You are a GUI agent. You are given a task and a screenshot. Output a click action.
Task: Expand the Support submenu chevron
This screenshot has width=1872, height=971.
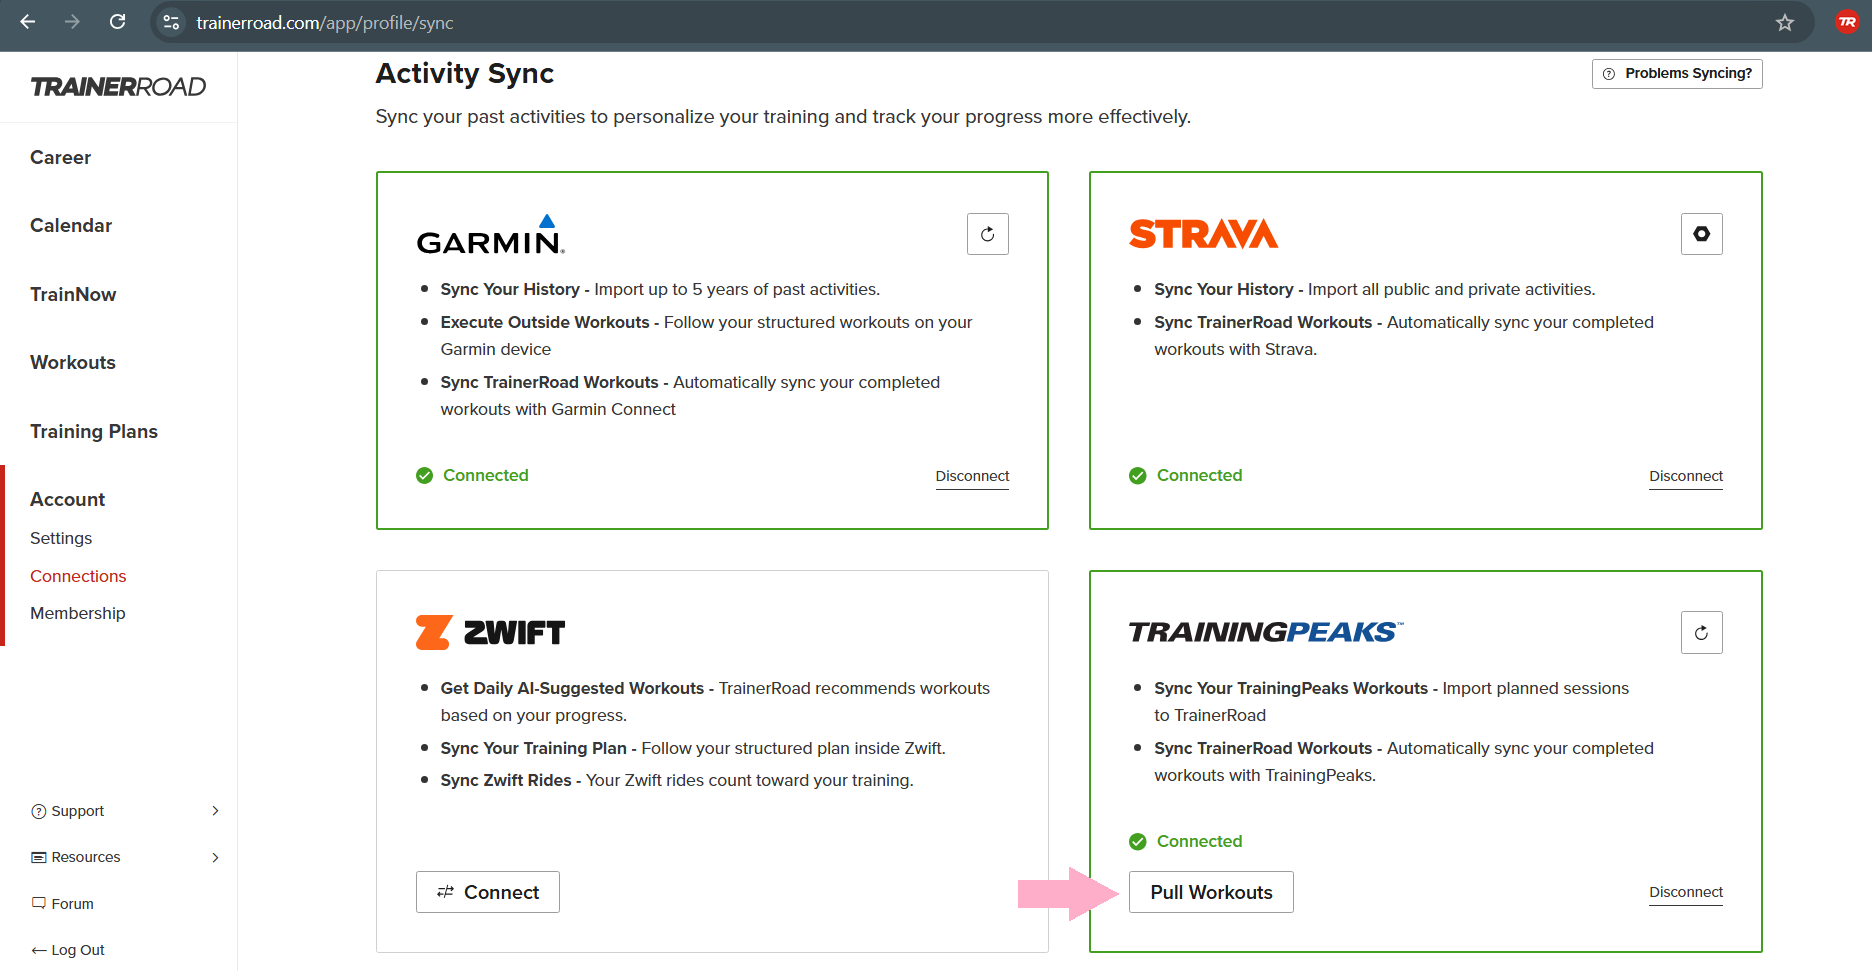click(x=215, y=811)
